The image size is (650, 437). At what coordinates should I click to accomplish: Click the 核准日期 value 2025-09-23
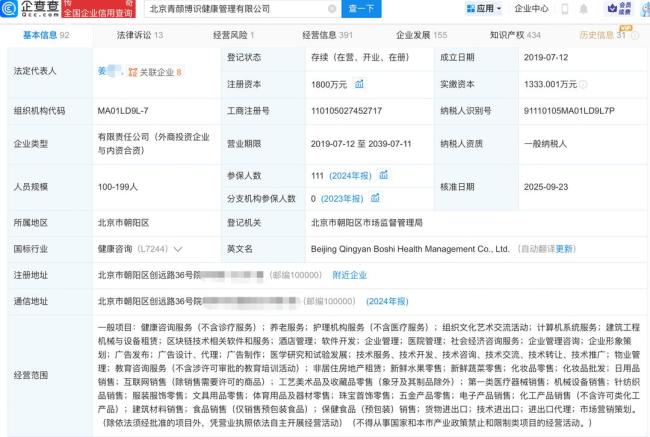pos(546,187)
